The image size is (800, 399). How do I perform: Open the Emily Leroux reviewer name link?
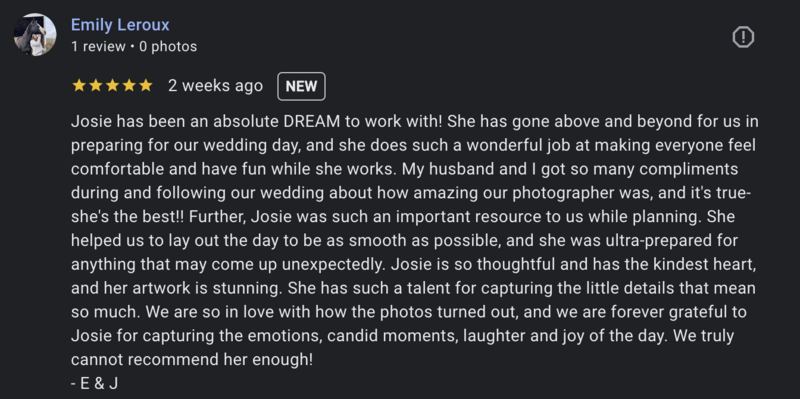120,24
